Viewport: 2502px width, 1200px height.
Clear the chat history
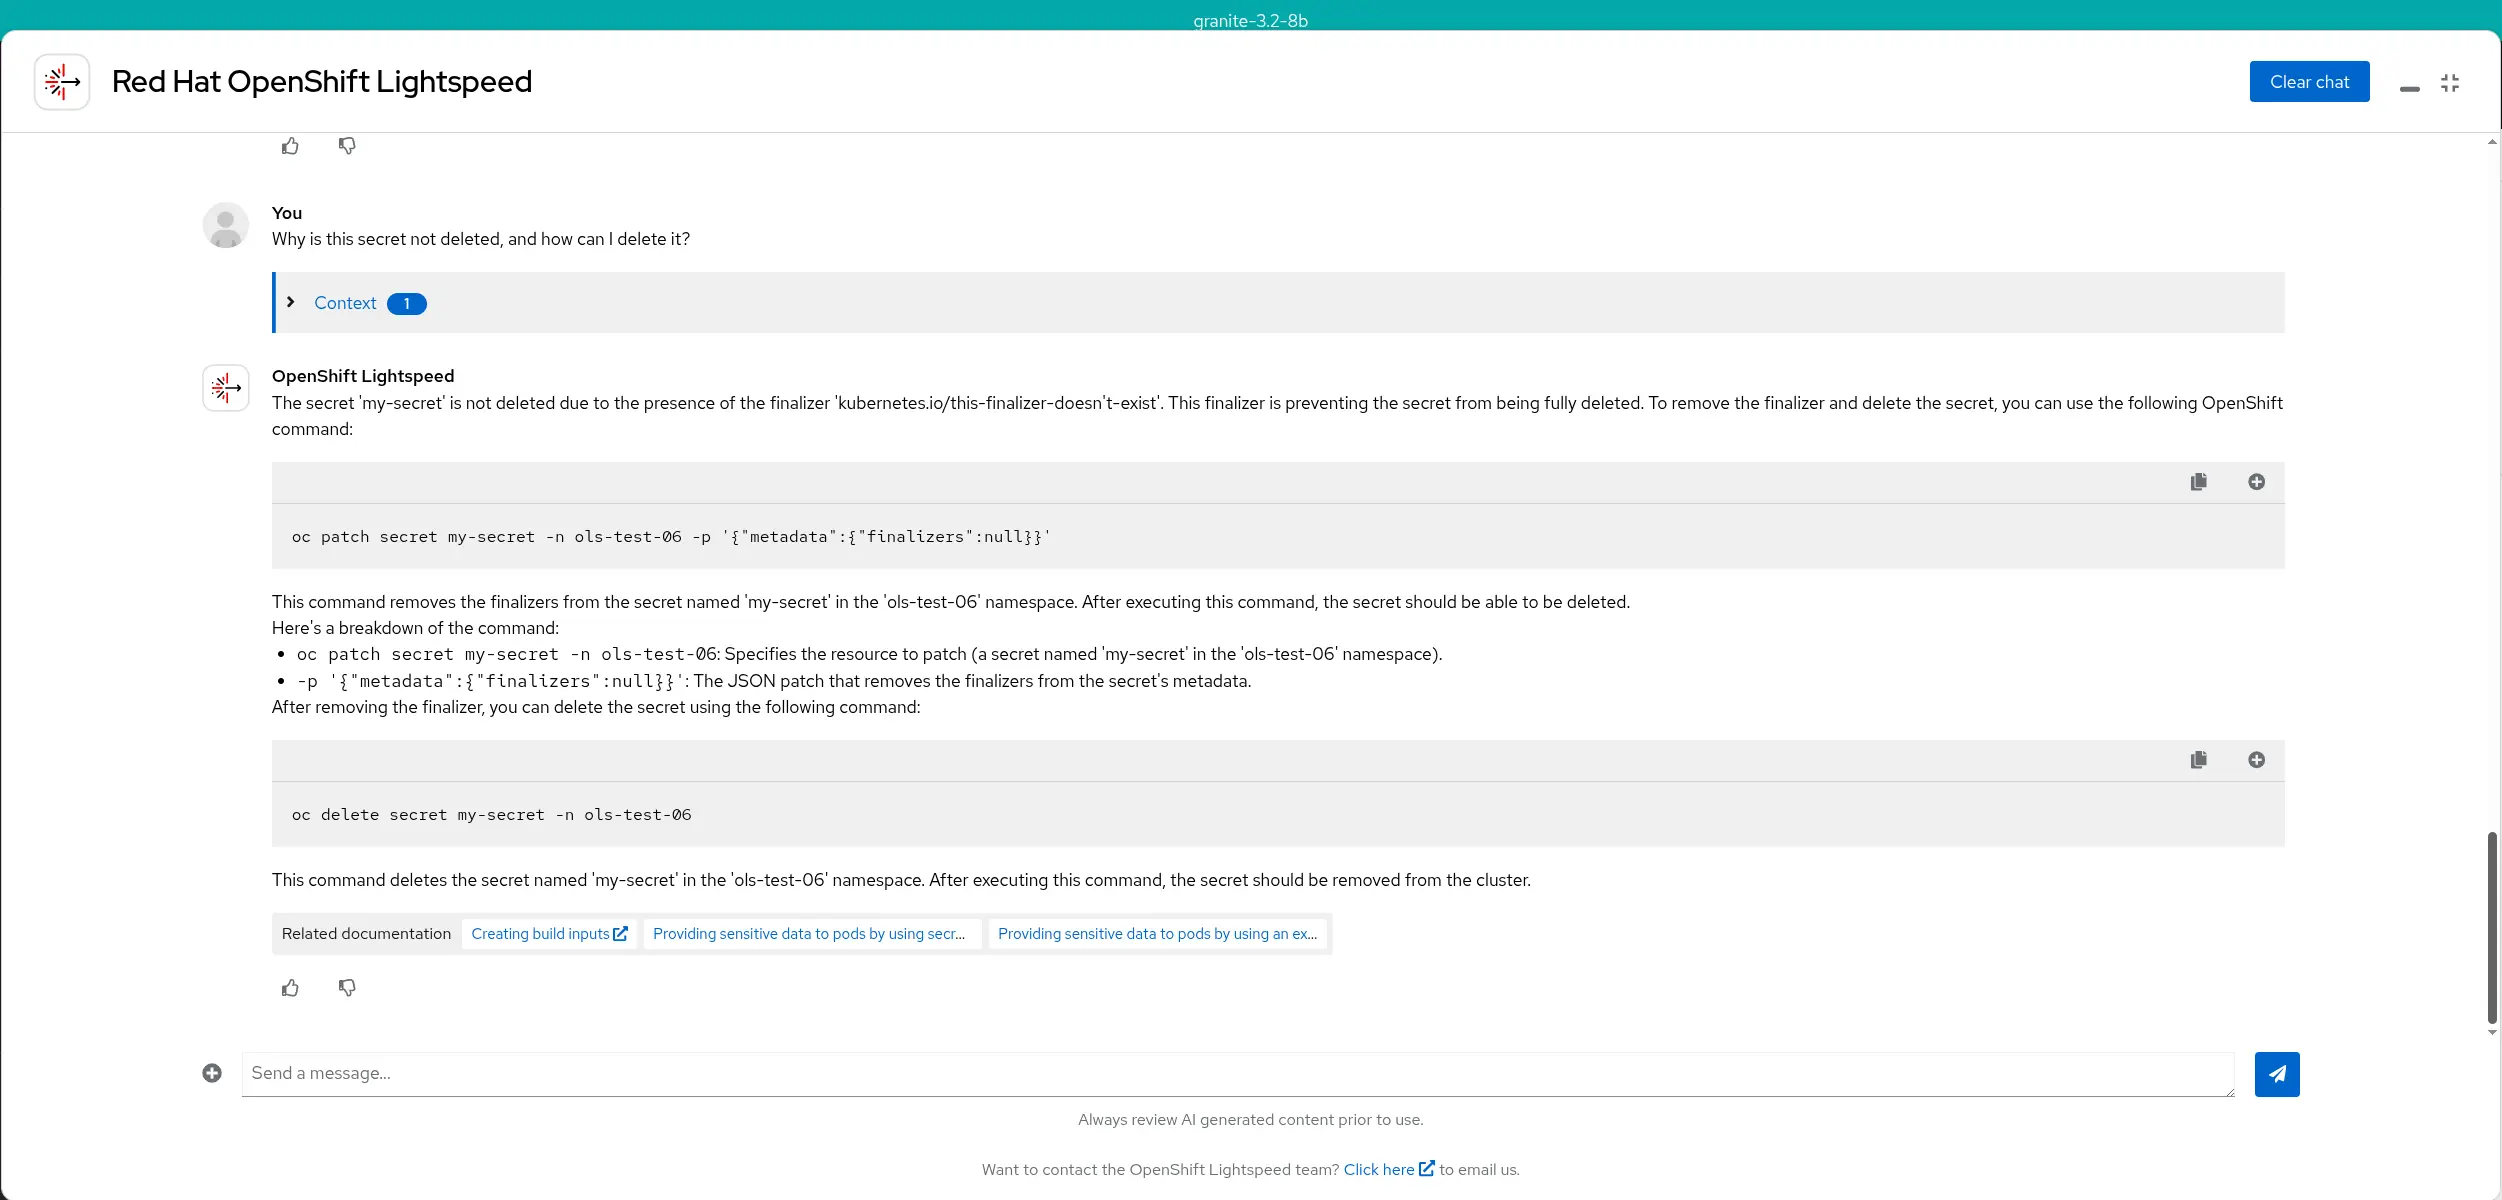click(x=2309, y=82)
